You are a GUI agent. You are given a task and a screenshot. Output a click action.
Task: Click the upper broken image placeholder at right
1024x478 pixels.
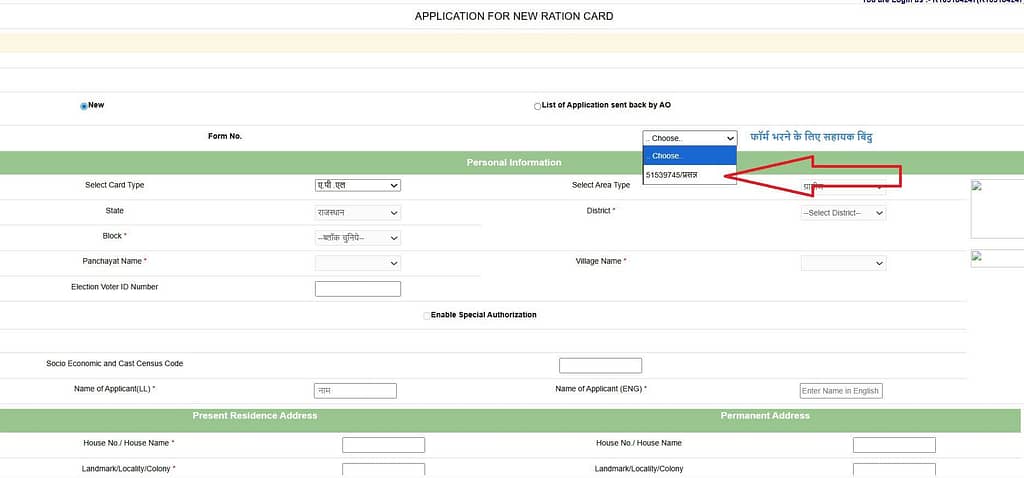coord(996,208)
